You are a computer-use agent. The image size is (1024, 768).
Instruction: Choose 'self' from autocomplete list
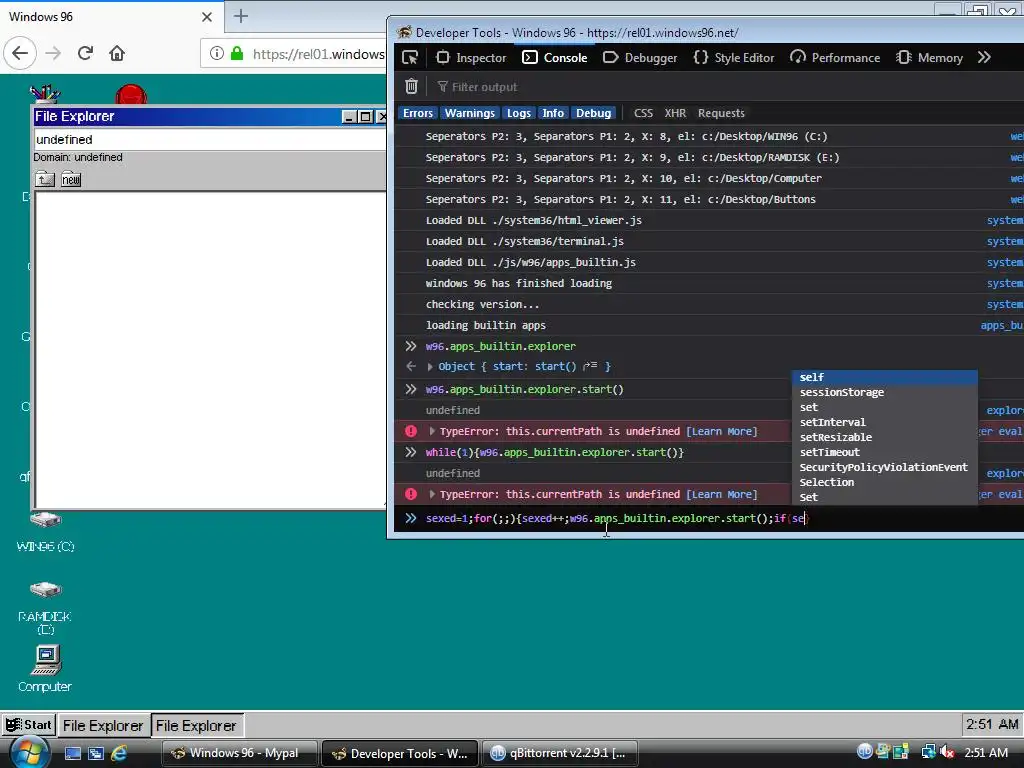coord(884,377)
